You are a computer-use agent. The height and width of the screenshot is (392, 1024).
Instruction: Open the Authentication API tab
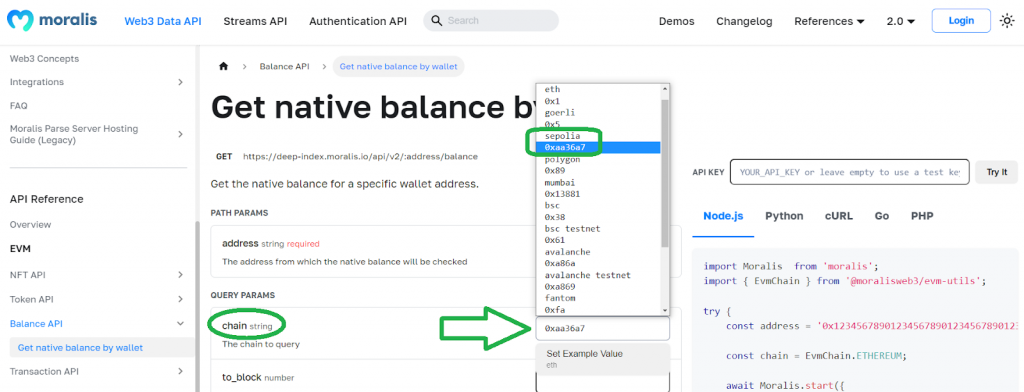click(358, 21)
